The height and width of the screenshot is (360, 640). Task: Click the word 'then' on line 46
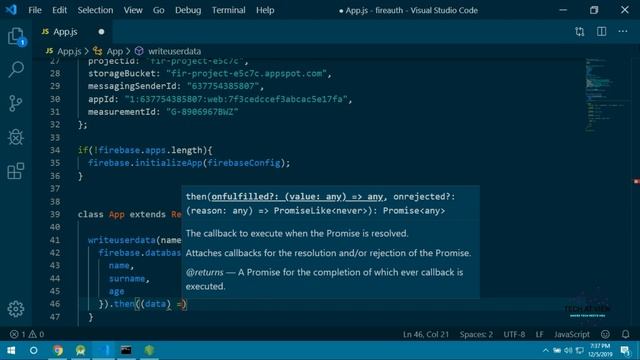click(x=124, y=304)
